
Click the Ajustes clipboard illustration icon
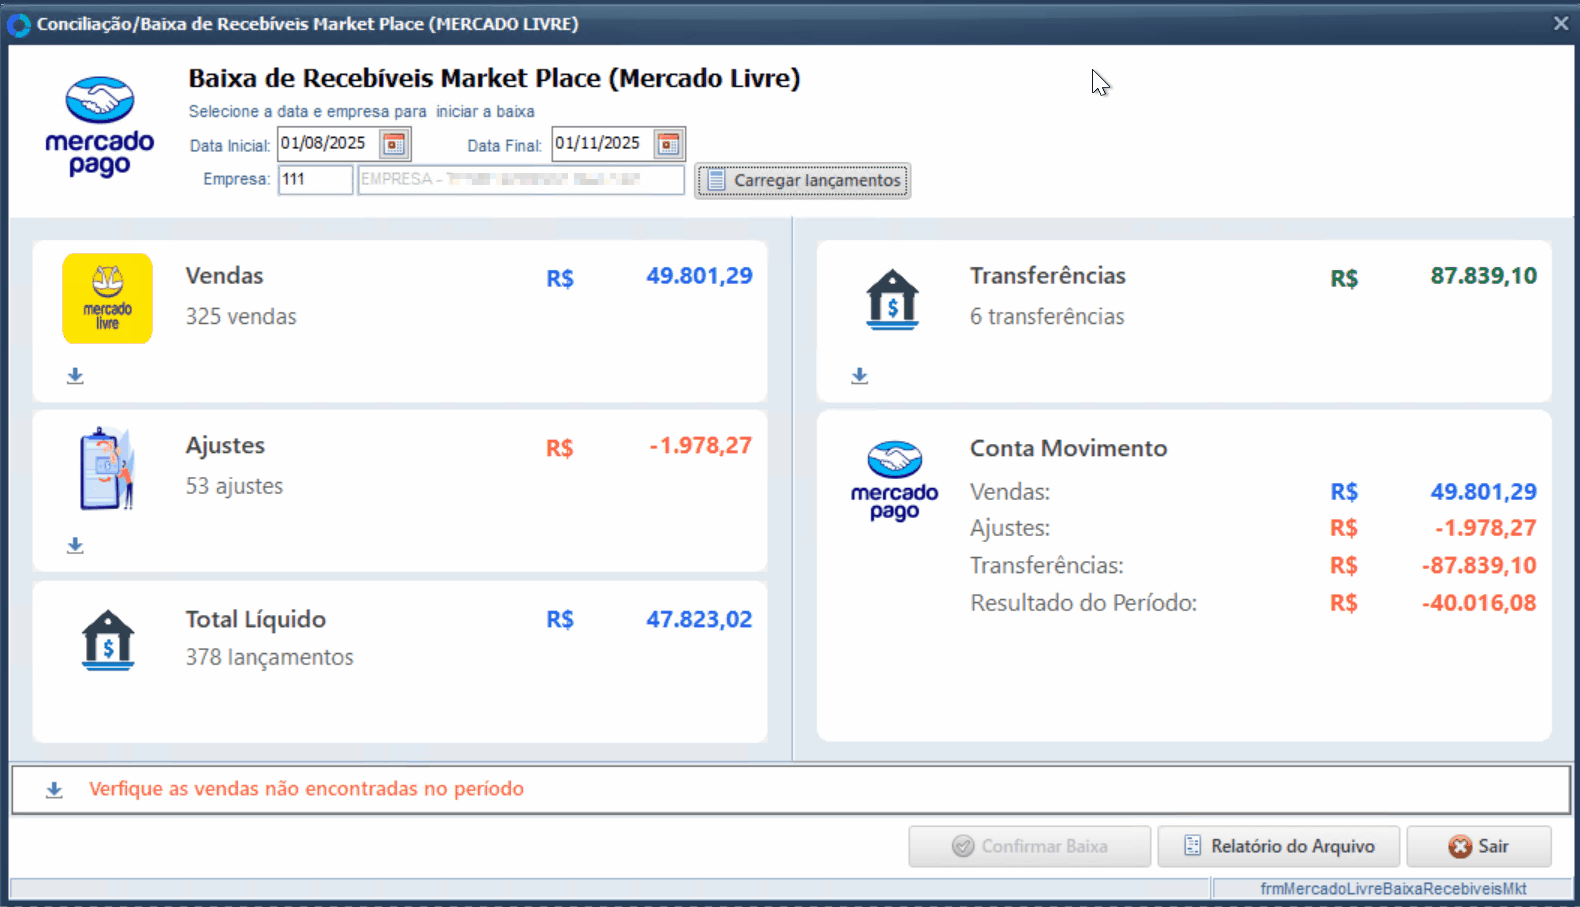(107, 468)
